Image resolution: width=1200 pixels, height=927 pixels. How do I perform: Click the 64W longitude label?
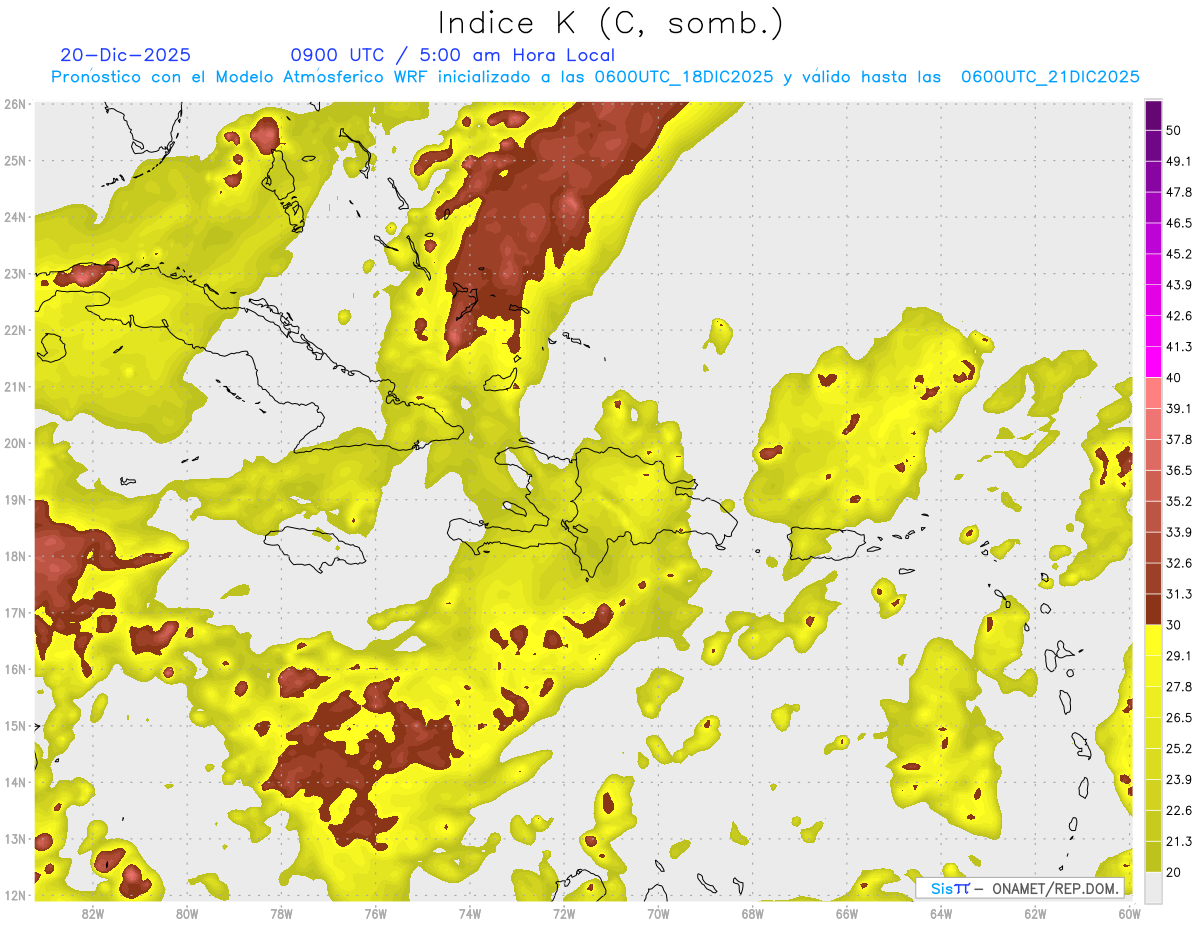pos(941,913)
